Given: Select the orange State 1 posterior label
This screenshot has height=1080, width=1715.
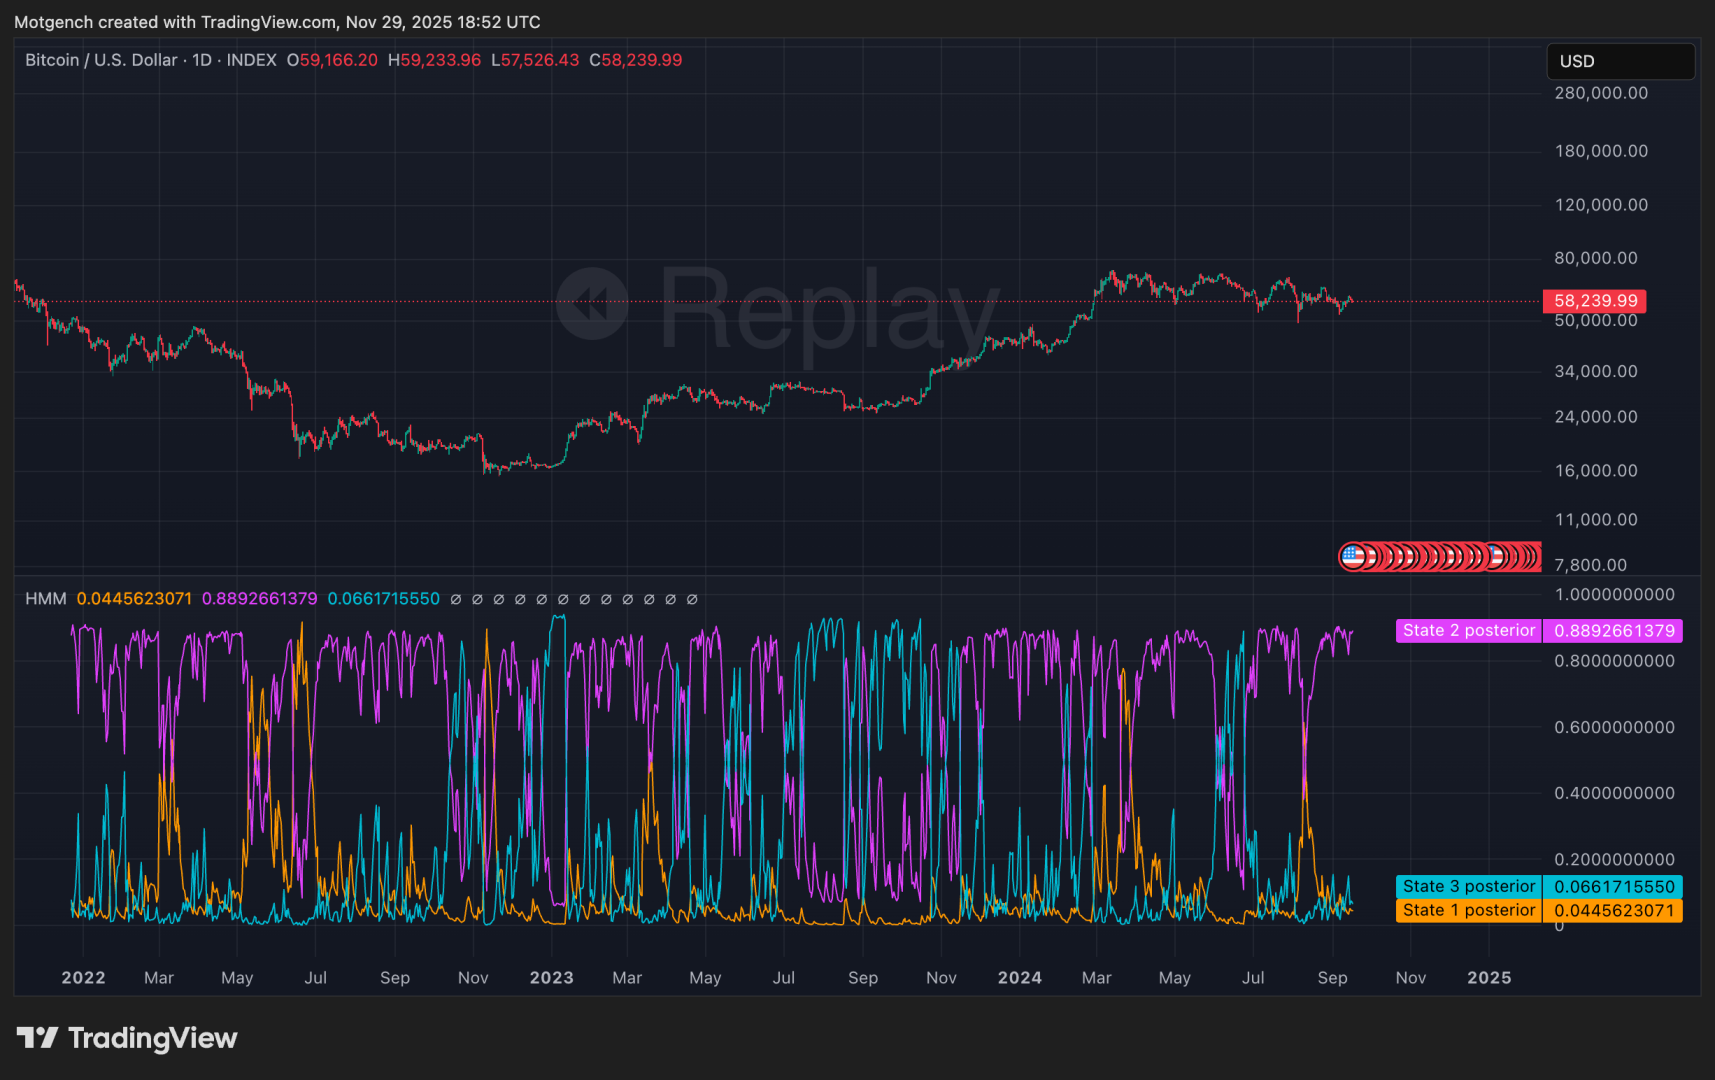Looking at the screenshot, I should coord(1467,911).
